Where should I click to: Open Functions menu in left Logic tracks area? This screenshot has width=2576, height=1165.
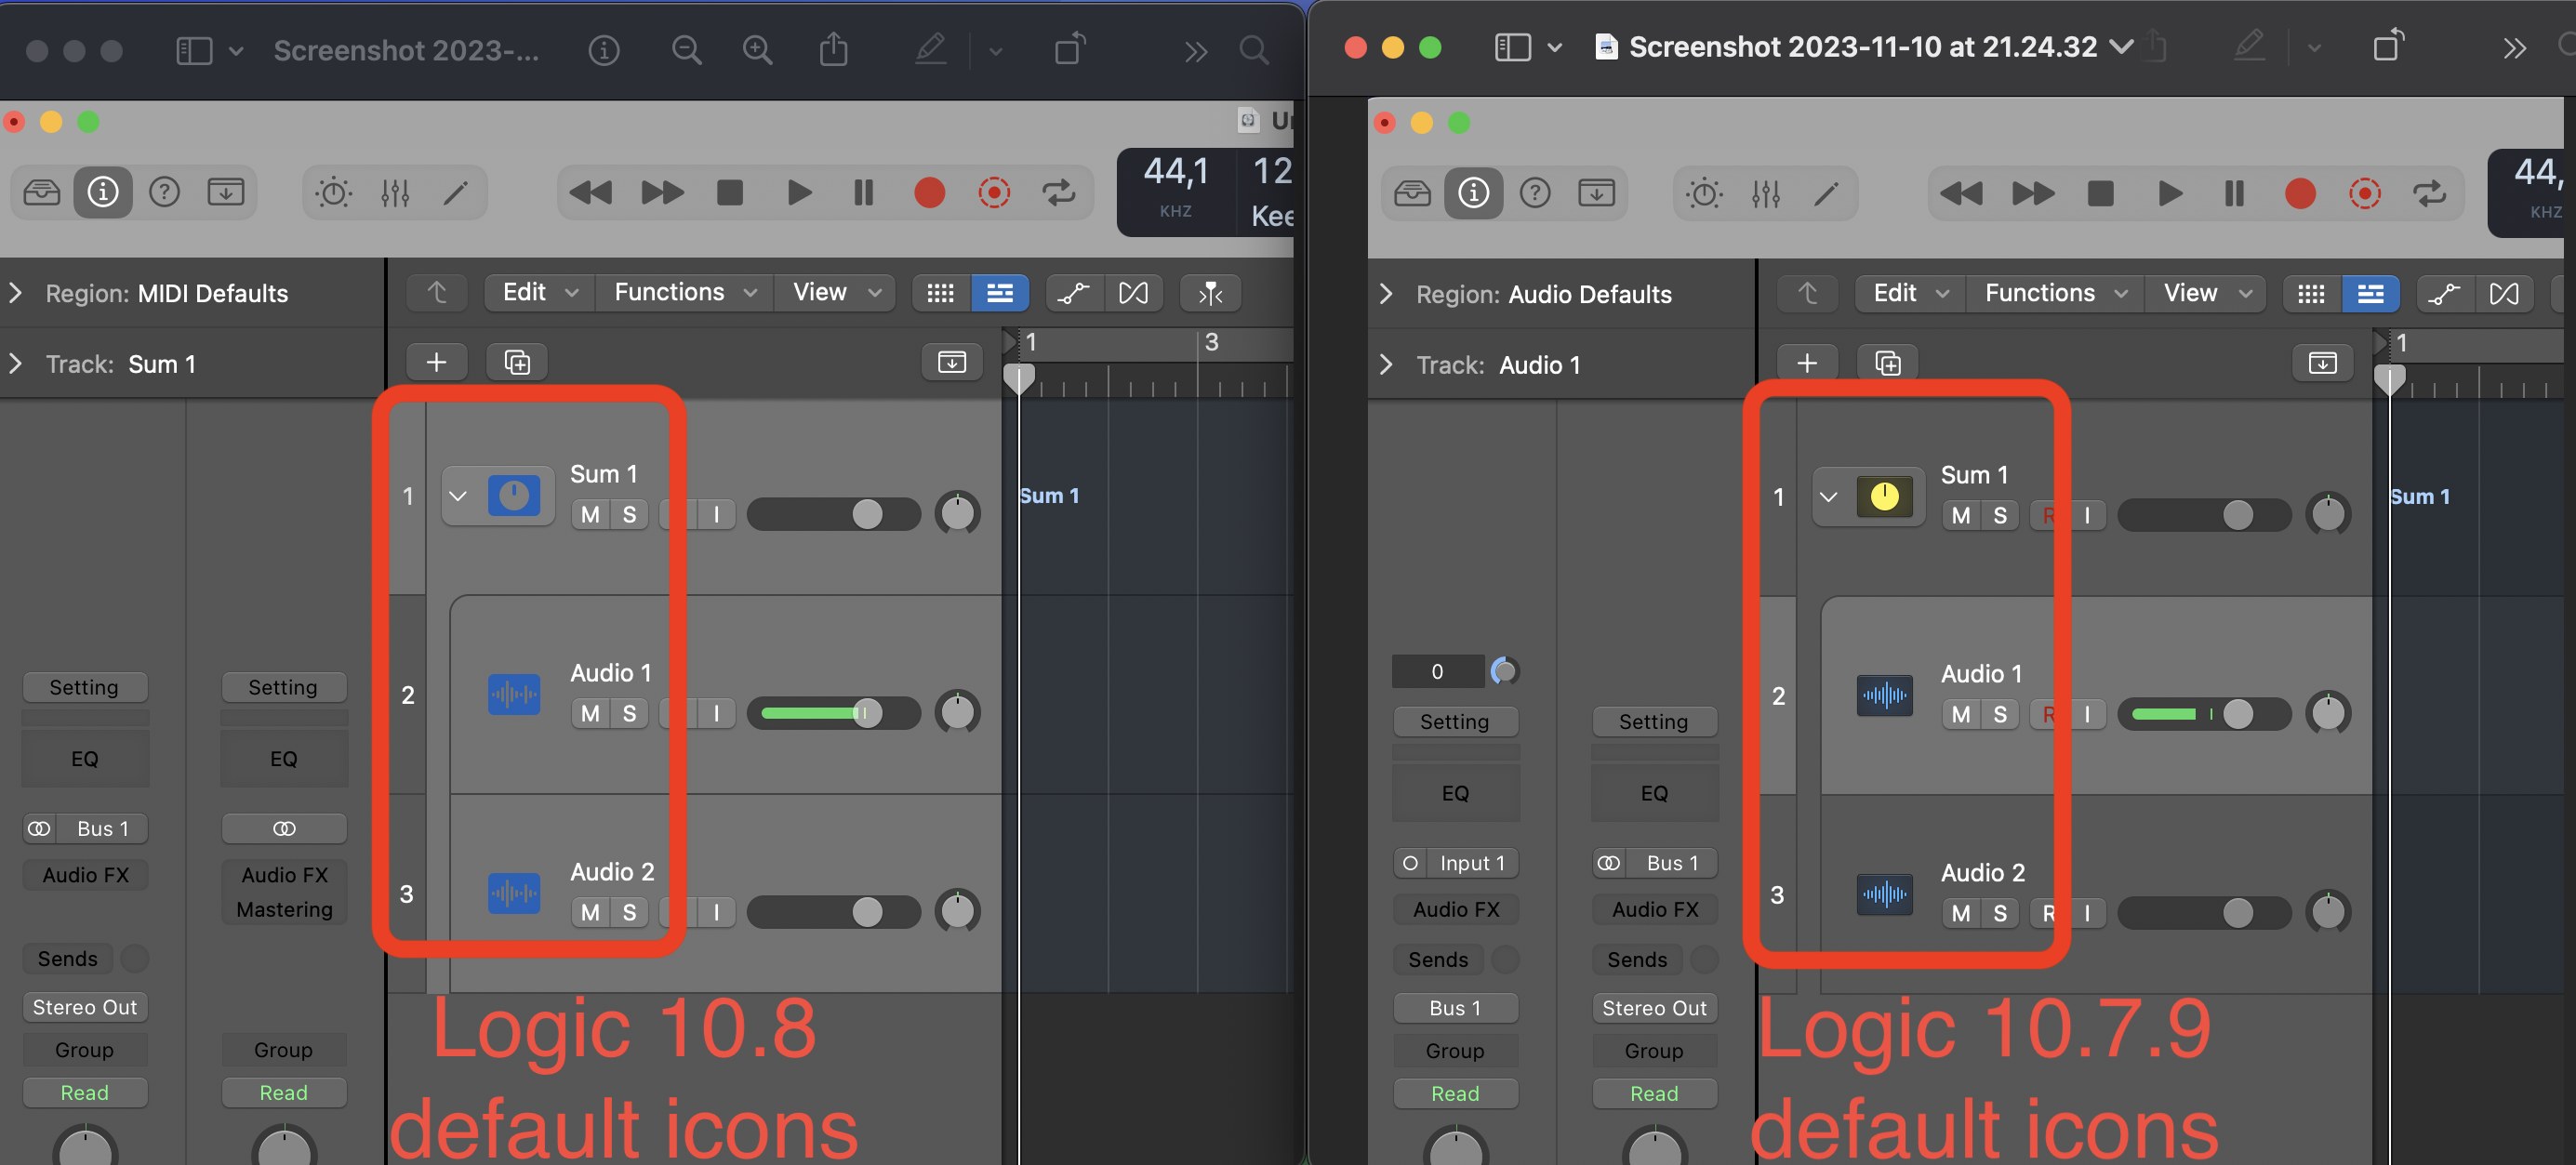[x=685, y=292]
